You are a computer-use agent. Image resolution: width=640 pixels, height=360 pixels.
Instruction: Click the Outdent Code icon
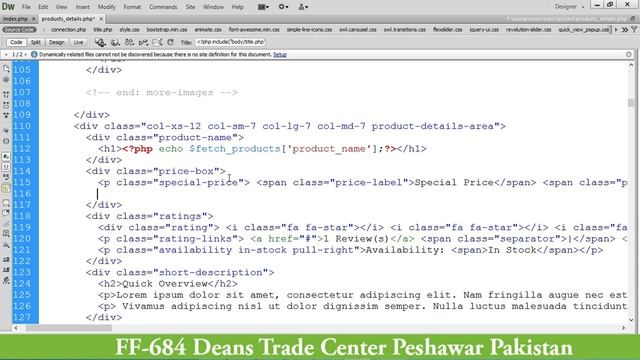pyautogui.click(x=6, y=269)
